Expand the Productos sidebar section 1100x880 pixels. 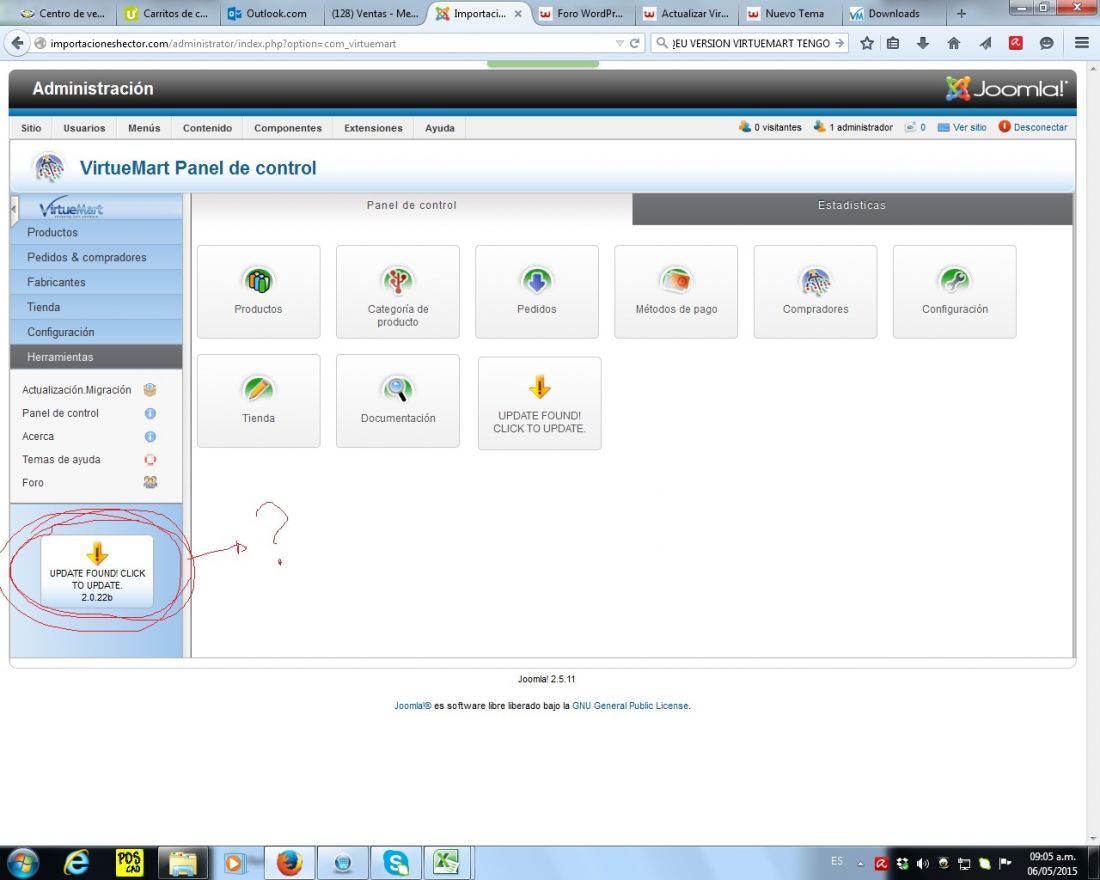point(96,232)
